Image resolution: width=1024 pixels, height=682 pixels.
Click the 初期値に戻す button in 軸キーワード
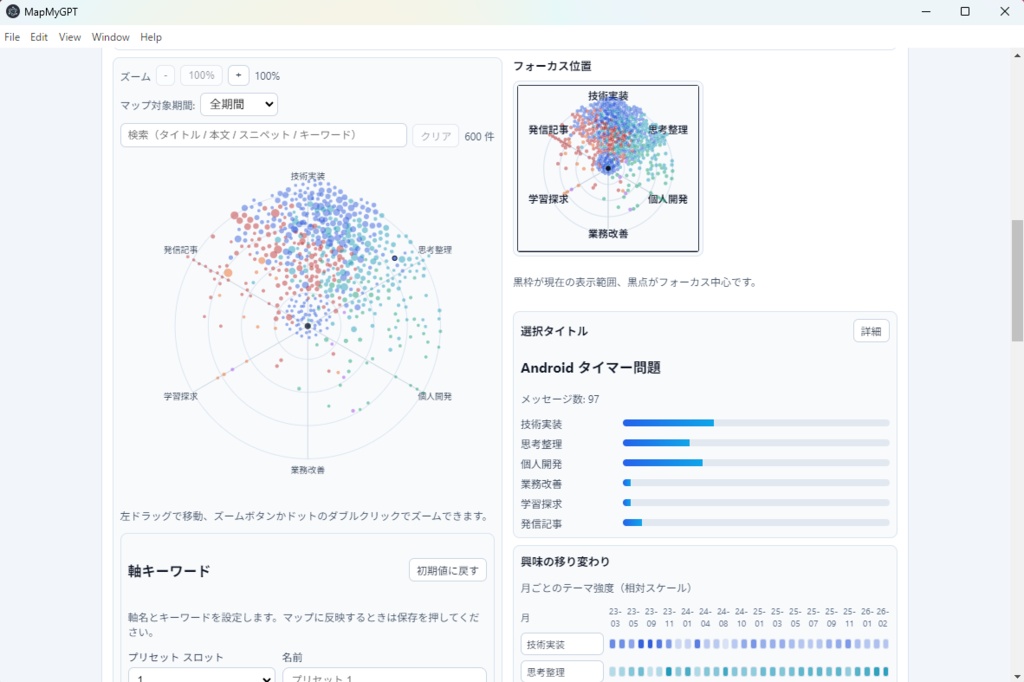pyautogui.click(x=447, y=569)
